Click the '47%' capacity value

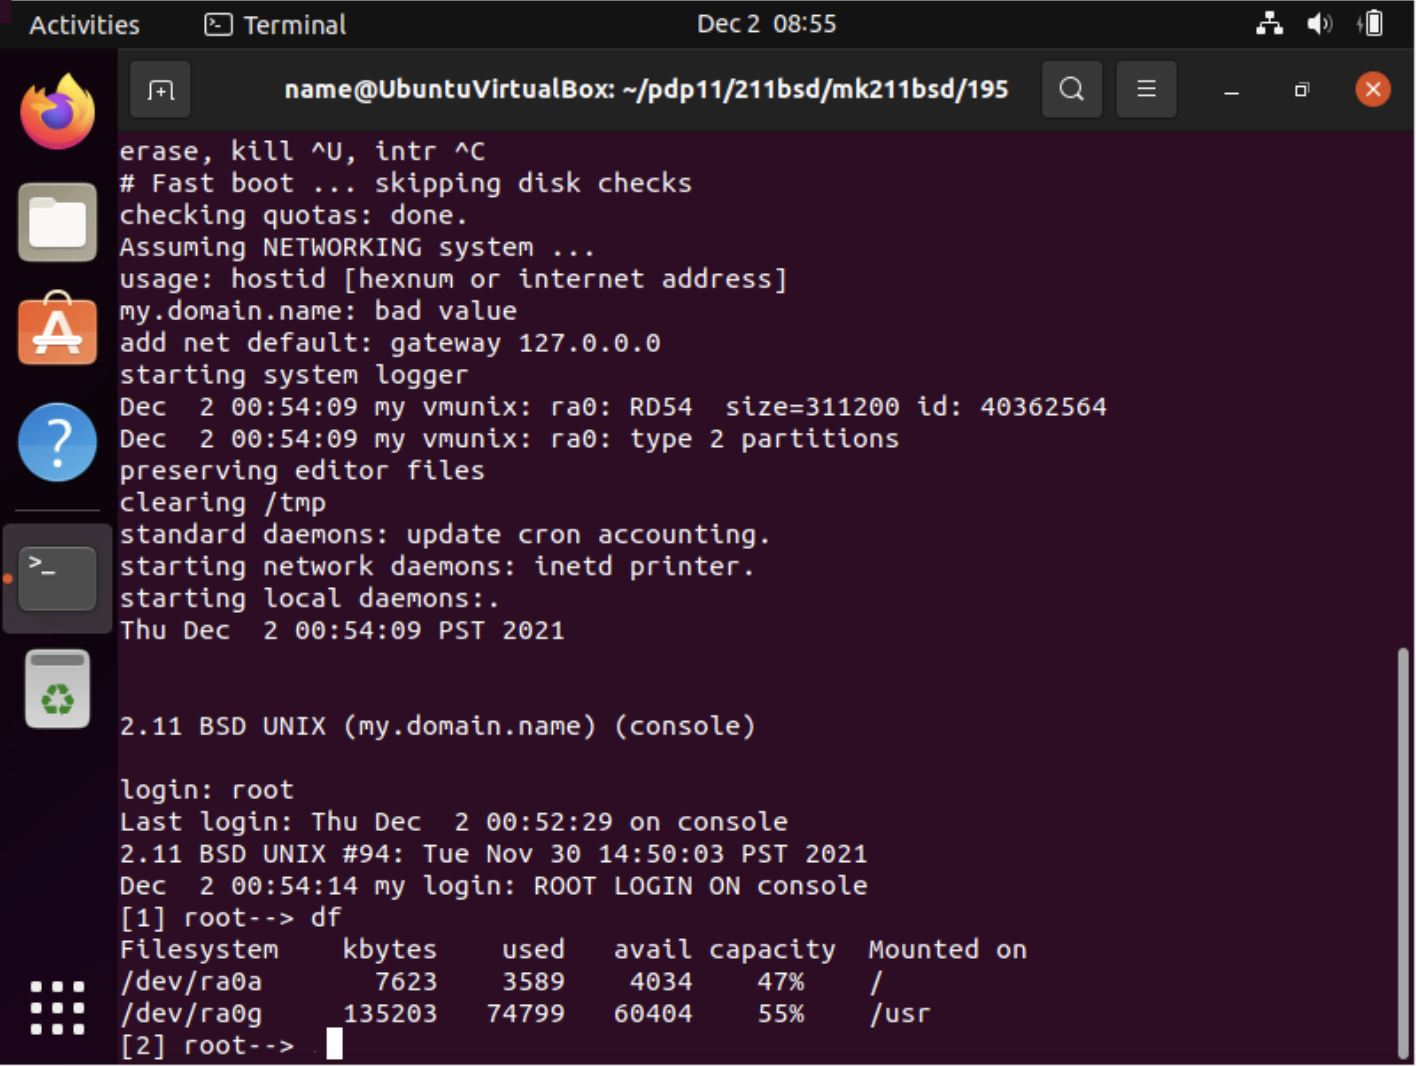781,982
